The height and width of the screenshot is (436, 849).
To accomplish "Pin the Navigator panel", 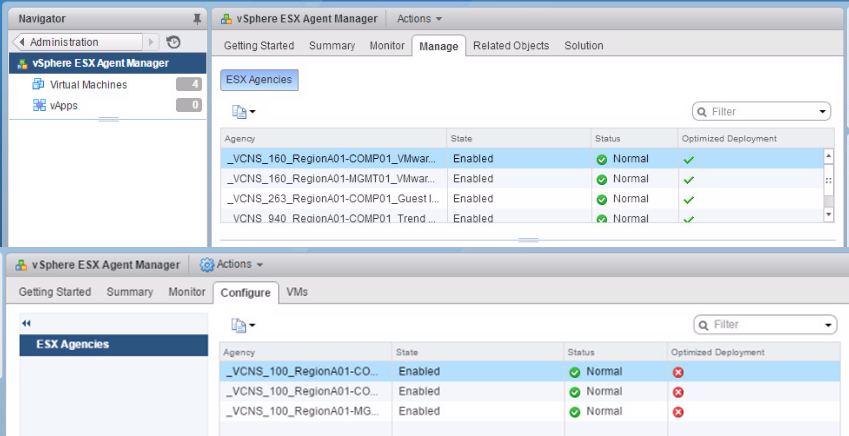I will pyautogui.click(x=197, y=19).
